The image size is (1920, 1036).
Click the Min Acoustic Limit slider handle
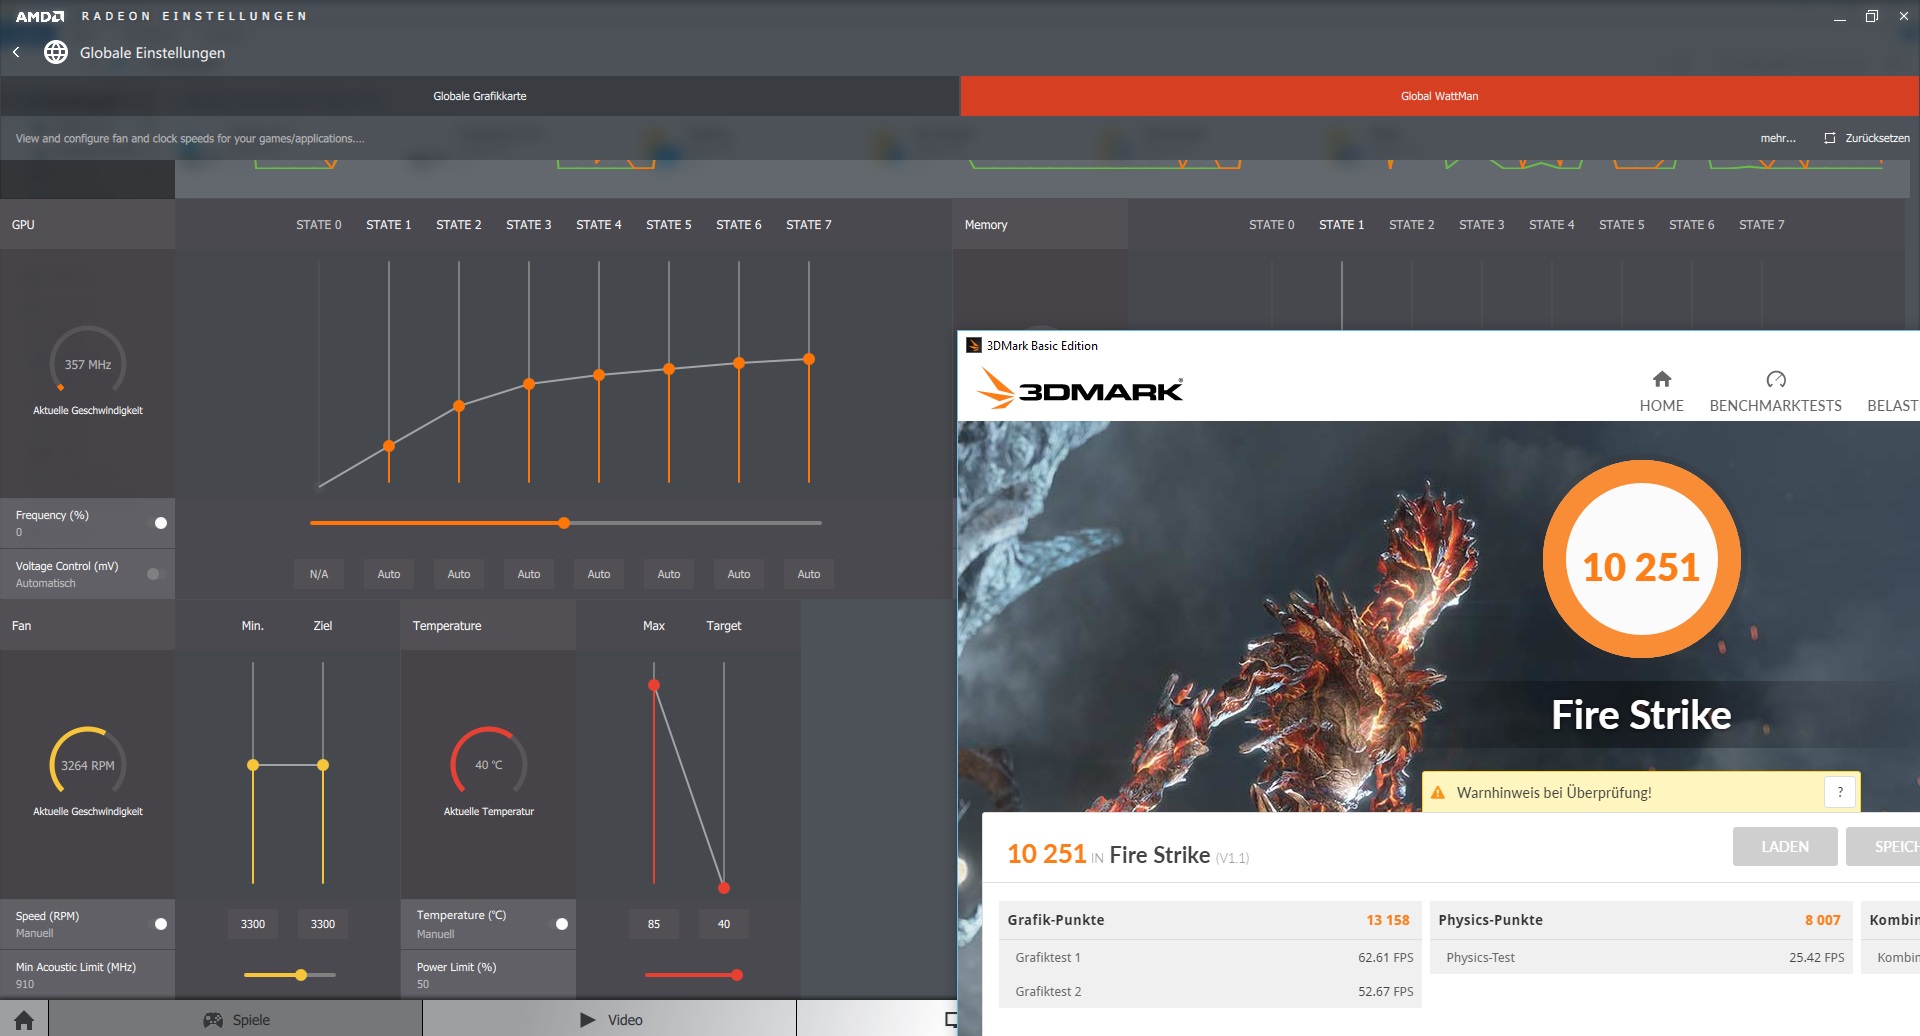301,975
